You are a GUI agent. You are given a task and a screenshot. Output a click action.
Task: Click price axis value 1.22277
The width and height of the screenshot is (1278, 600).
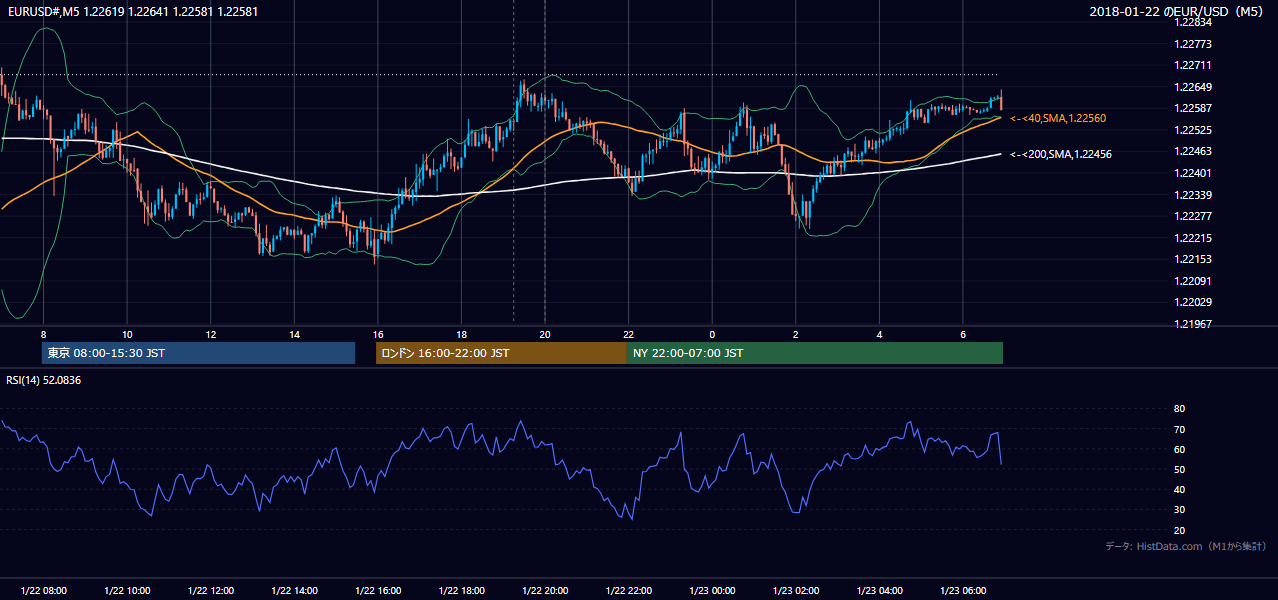pyautogui.click(x=1193, y=216)
